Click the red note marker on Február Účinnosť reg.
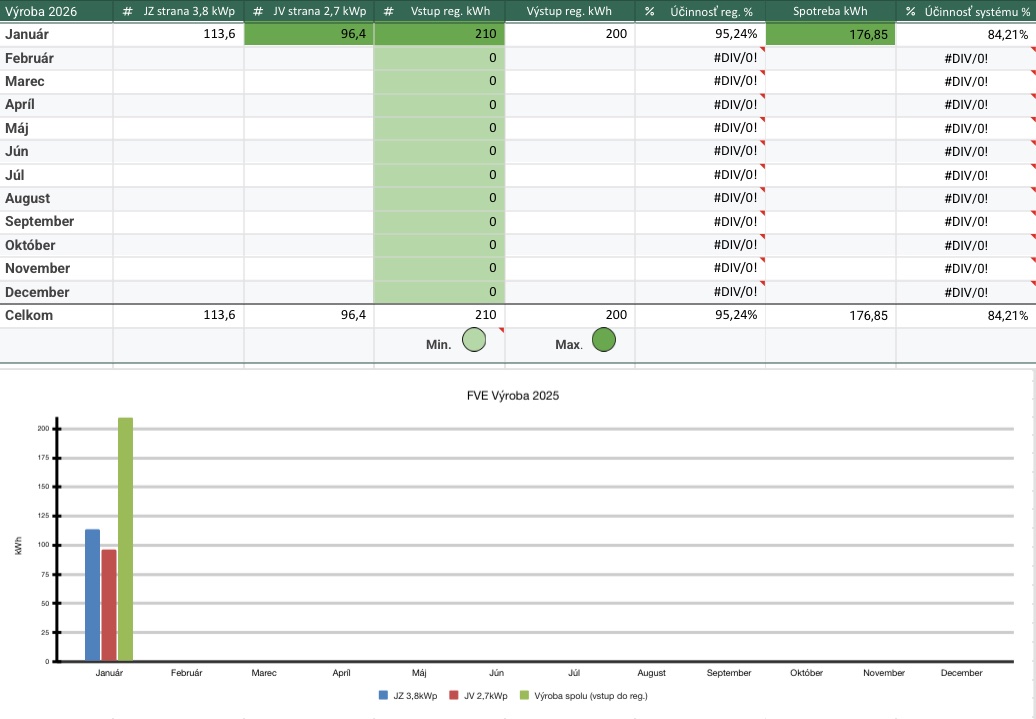Viewport: 1036px width, 719px height. pos(761,50)
